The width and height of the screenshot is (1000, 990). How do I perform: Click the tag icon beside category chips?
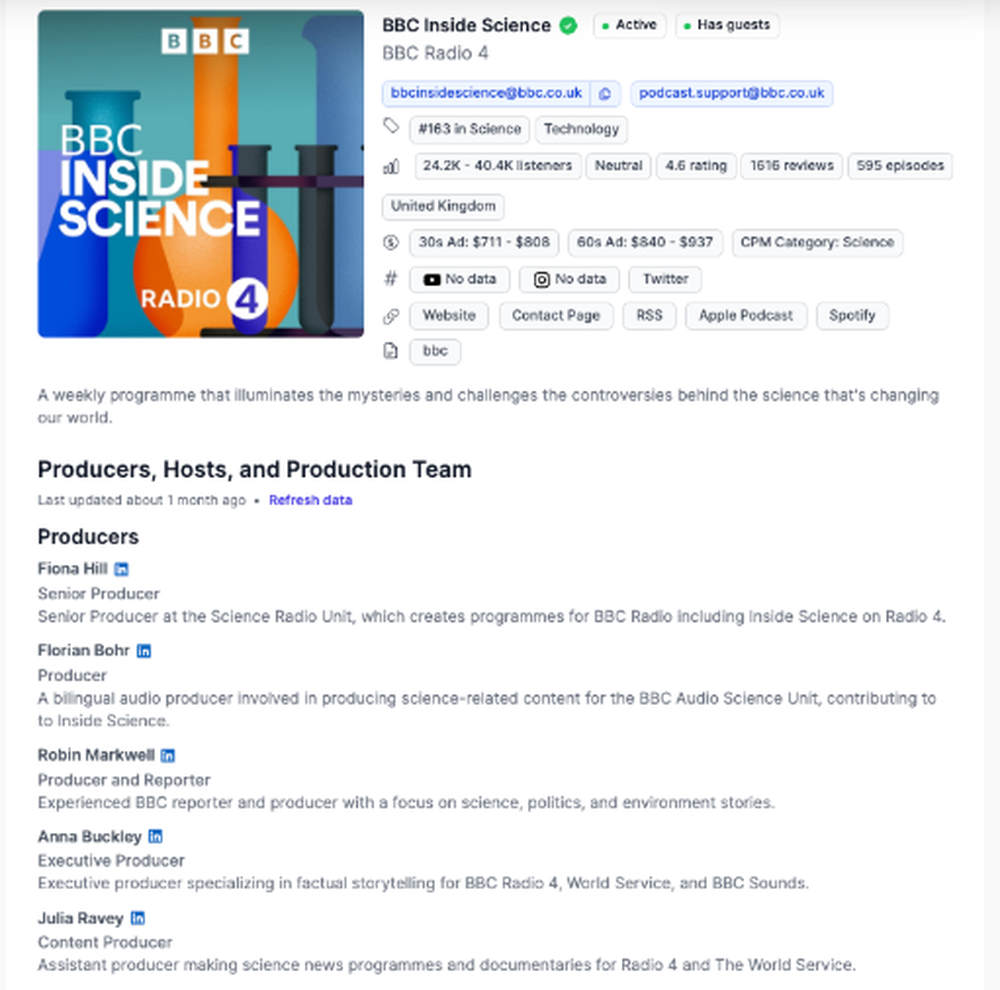point(391,126)
